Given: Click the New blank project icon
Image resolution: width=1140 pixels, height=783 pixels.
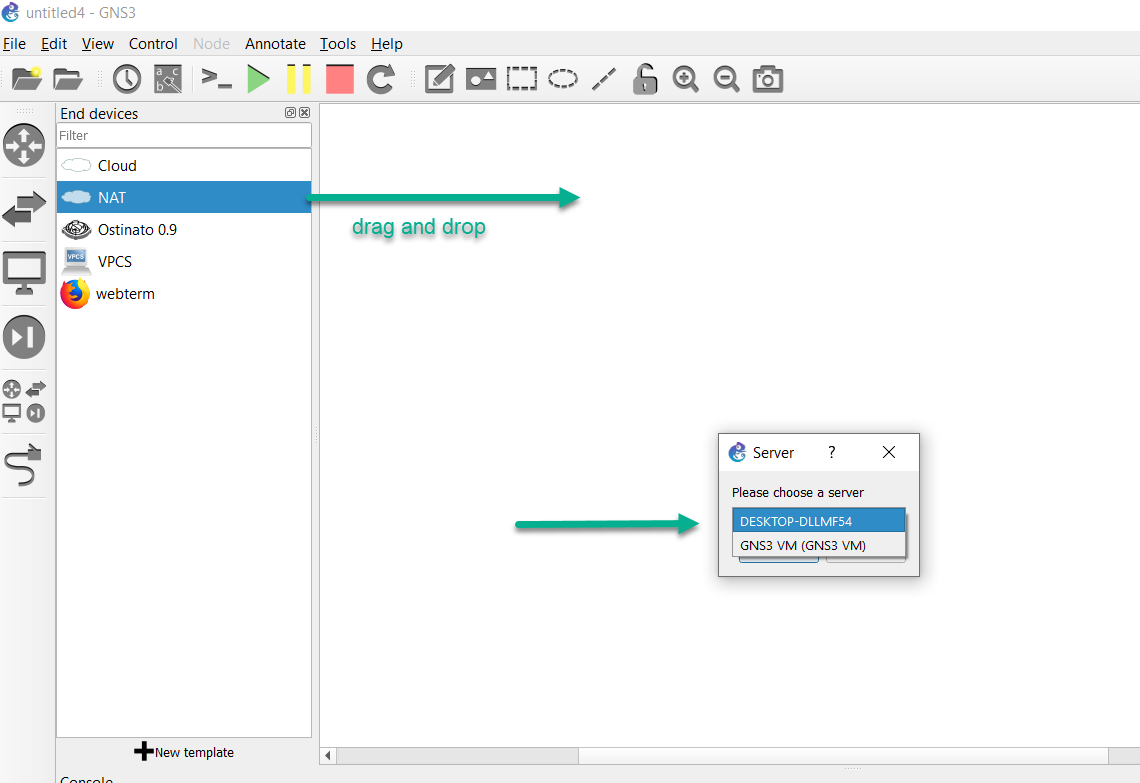Looking at the screenshot, I should [x=27, y=79].
